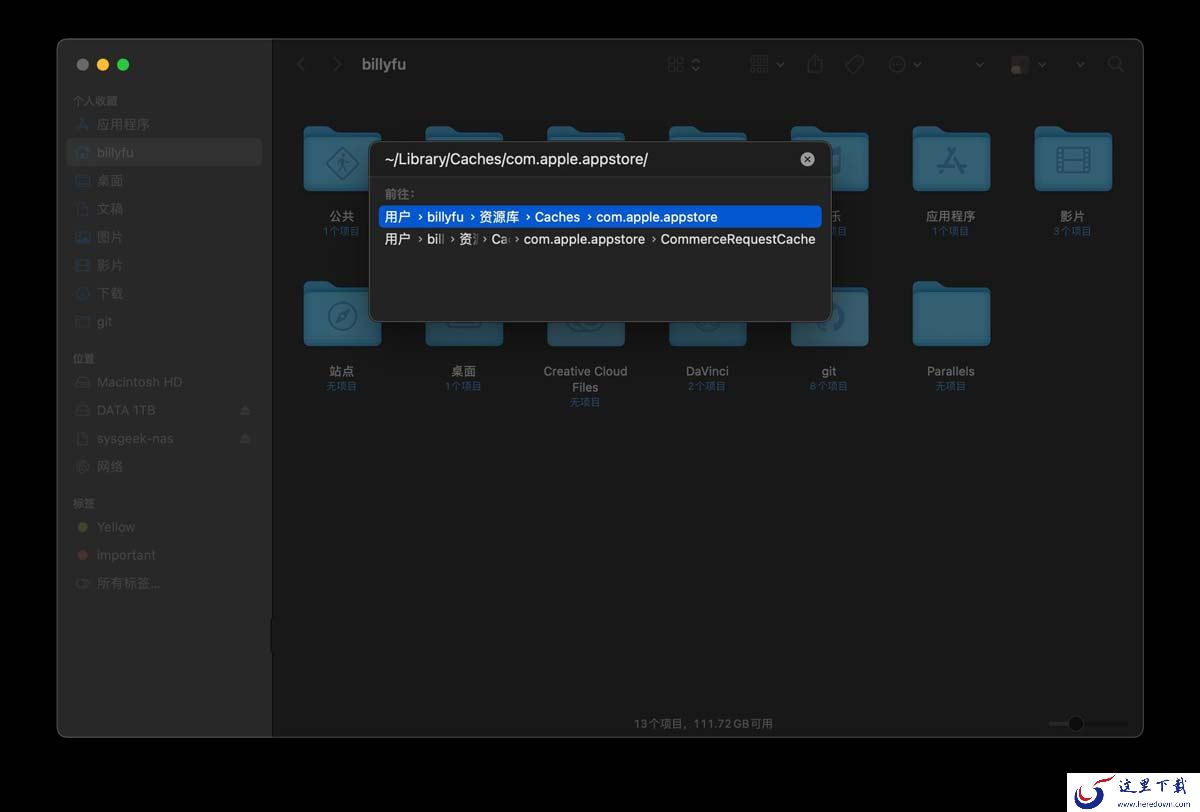
Task: Select the 公共 folder icon
Action: click(342, 160)
